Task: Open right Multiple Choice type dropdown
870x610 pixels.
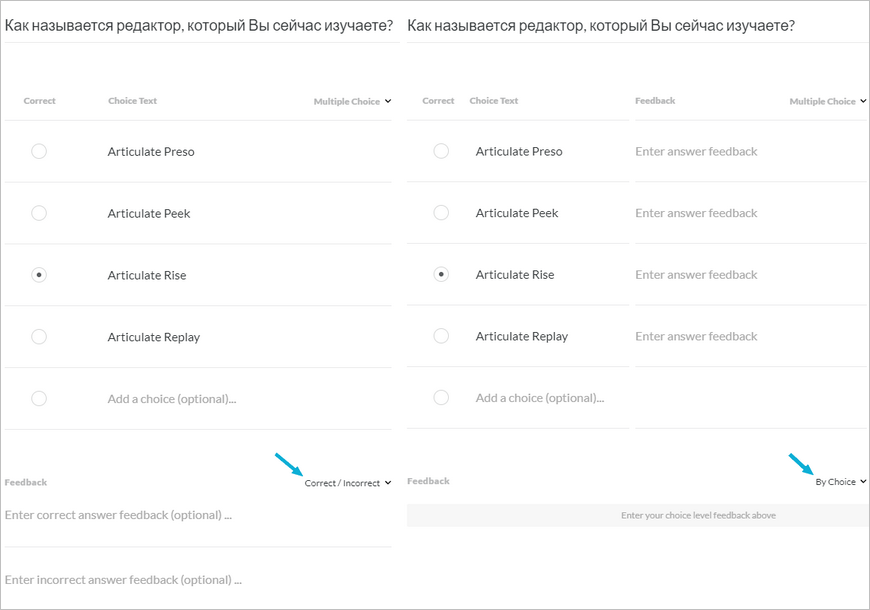Action: [x=827, y=101]
